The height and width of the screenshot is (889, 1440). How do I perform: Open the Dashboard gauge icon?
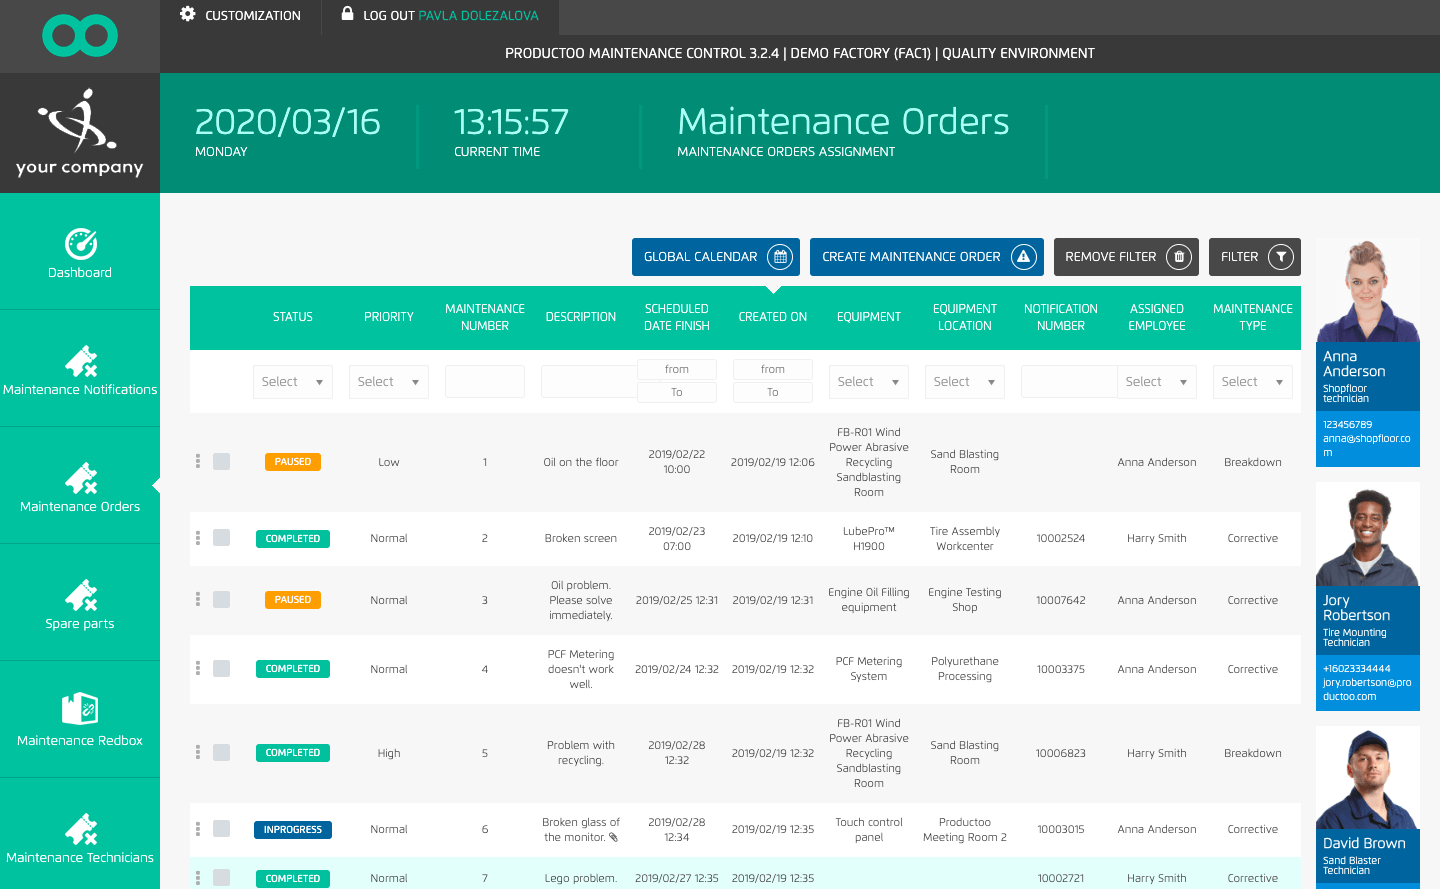pos(80,244)
